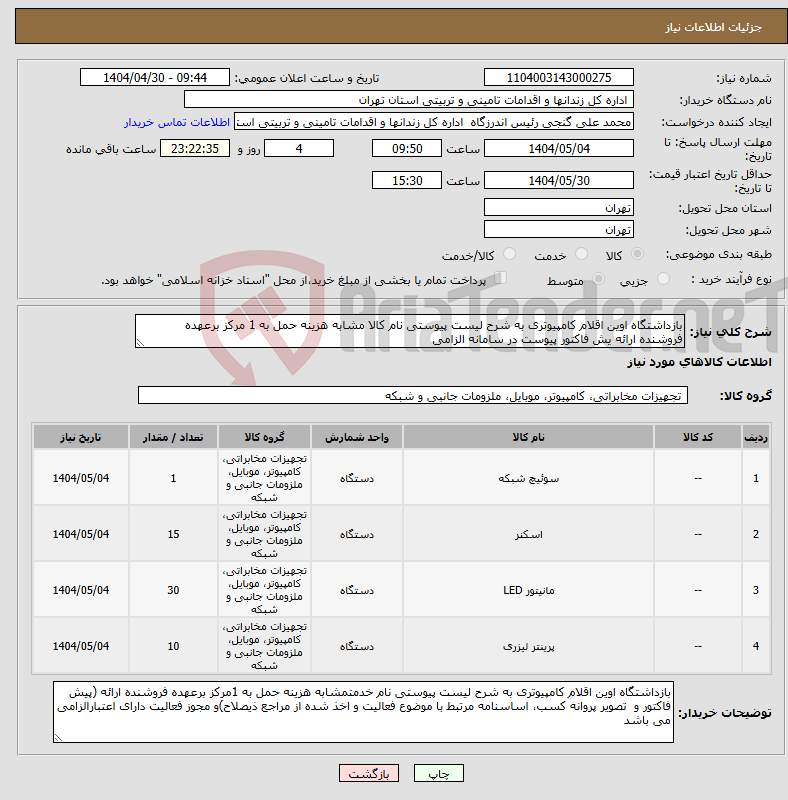This screenshot has width=788, height=800.
Task: Click quantity 30 in the مانیتور LED row
Action: (173, 590)
